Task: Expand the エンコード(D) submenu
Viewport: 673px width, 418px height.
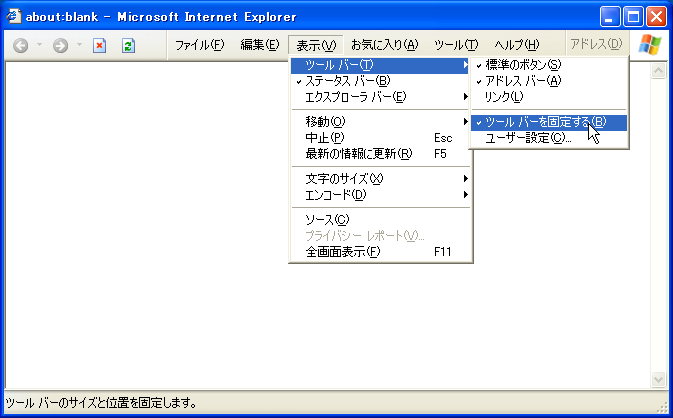Action: [380, 195]
